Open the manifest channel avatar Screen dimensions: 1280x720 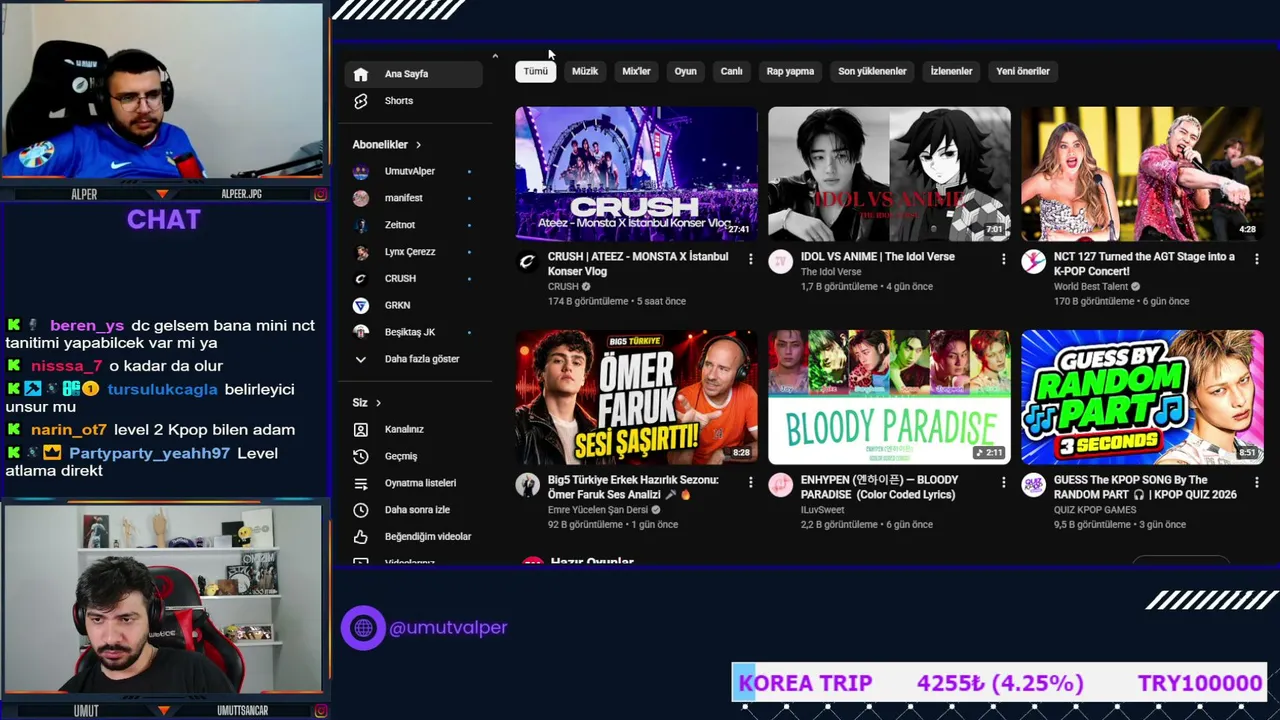(x=361, y=198)
